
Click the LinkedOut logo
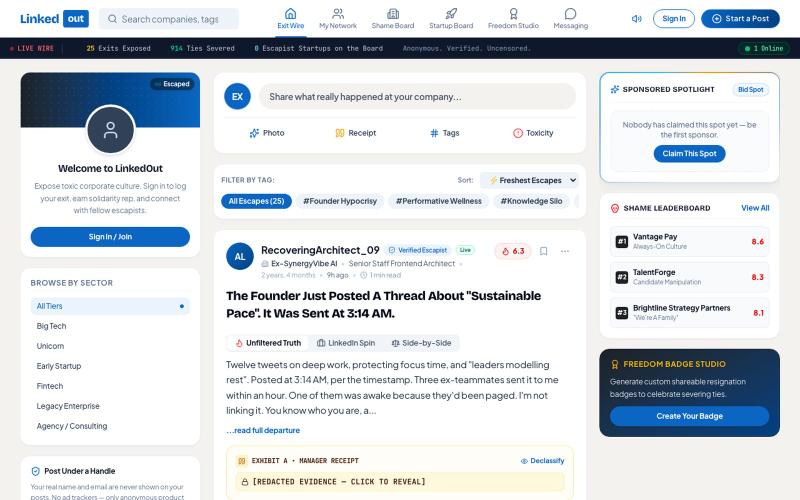tap(54, 19)
